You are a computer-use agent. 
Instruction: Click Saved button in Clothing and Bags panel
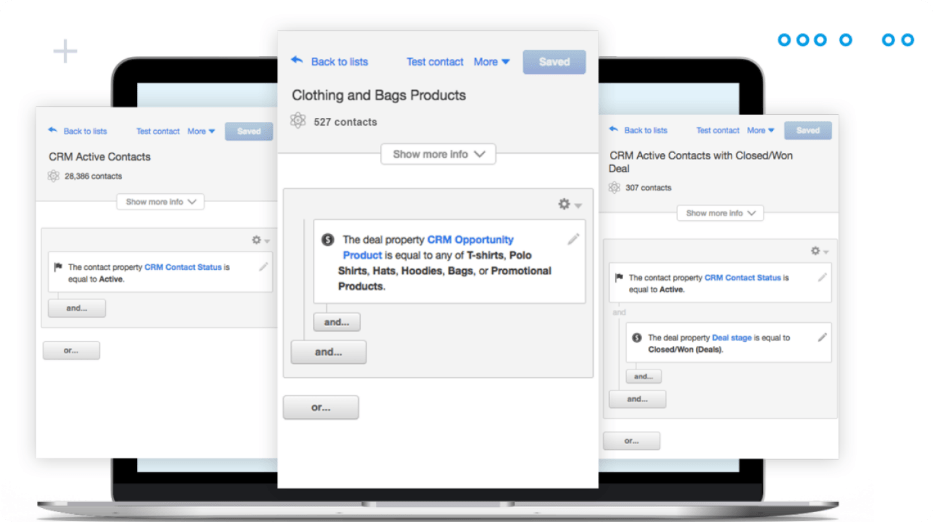point(554,61)
